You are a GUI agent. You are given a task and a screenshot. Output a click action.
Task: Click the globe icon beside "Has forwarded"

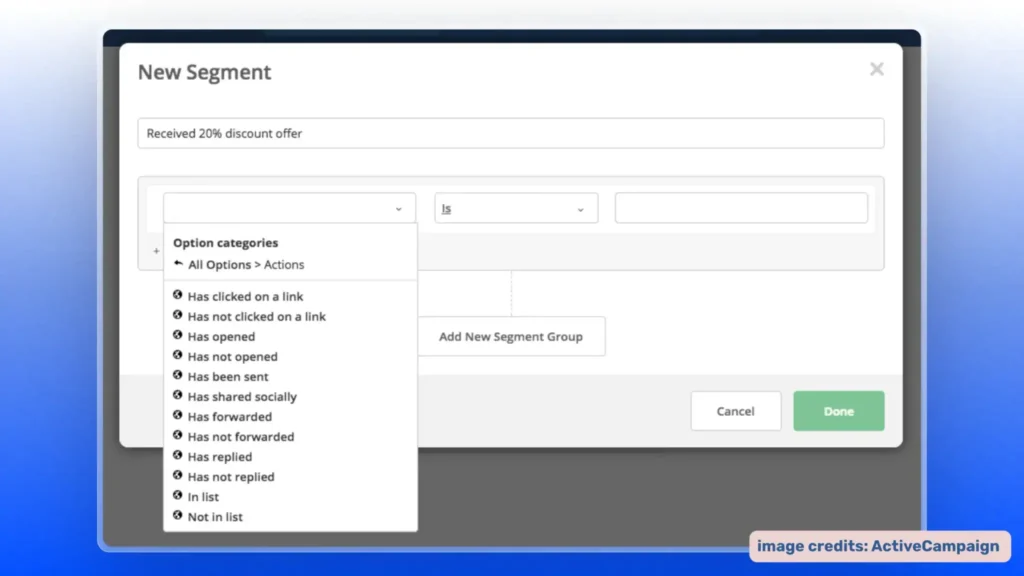coord(177,416)
